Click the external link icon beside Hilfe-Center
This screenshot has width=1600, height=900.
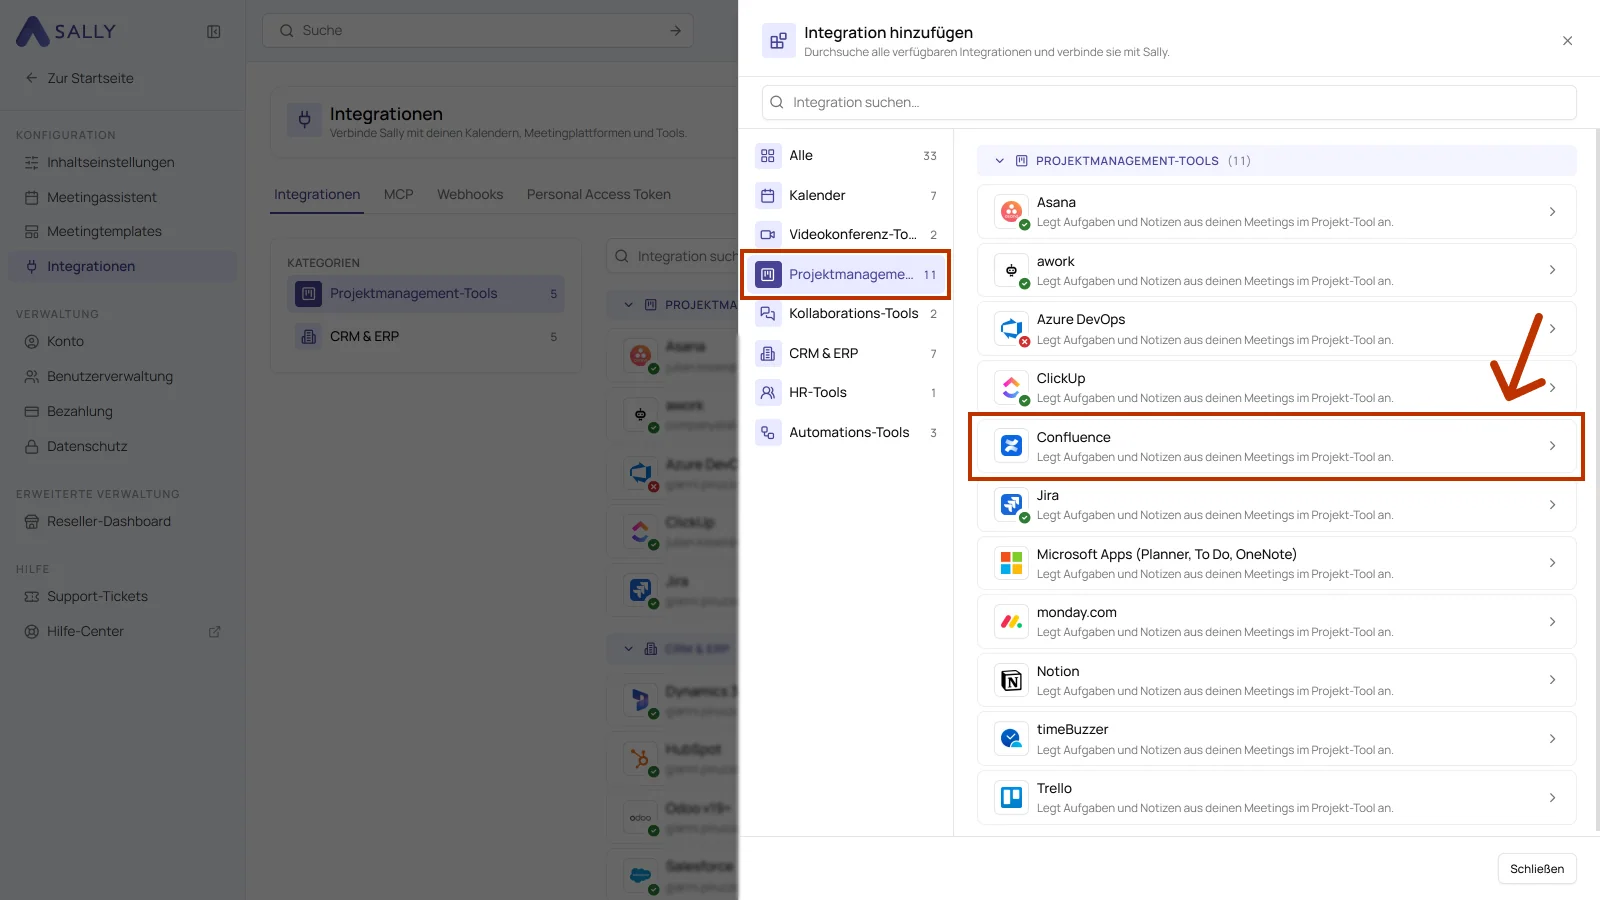214,632
